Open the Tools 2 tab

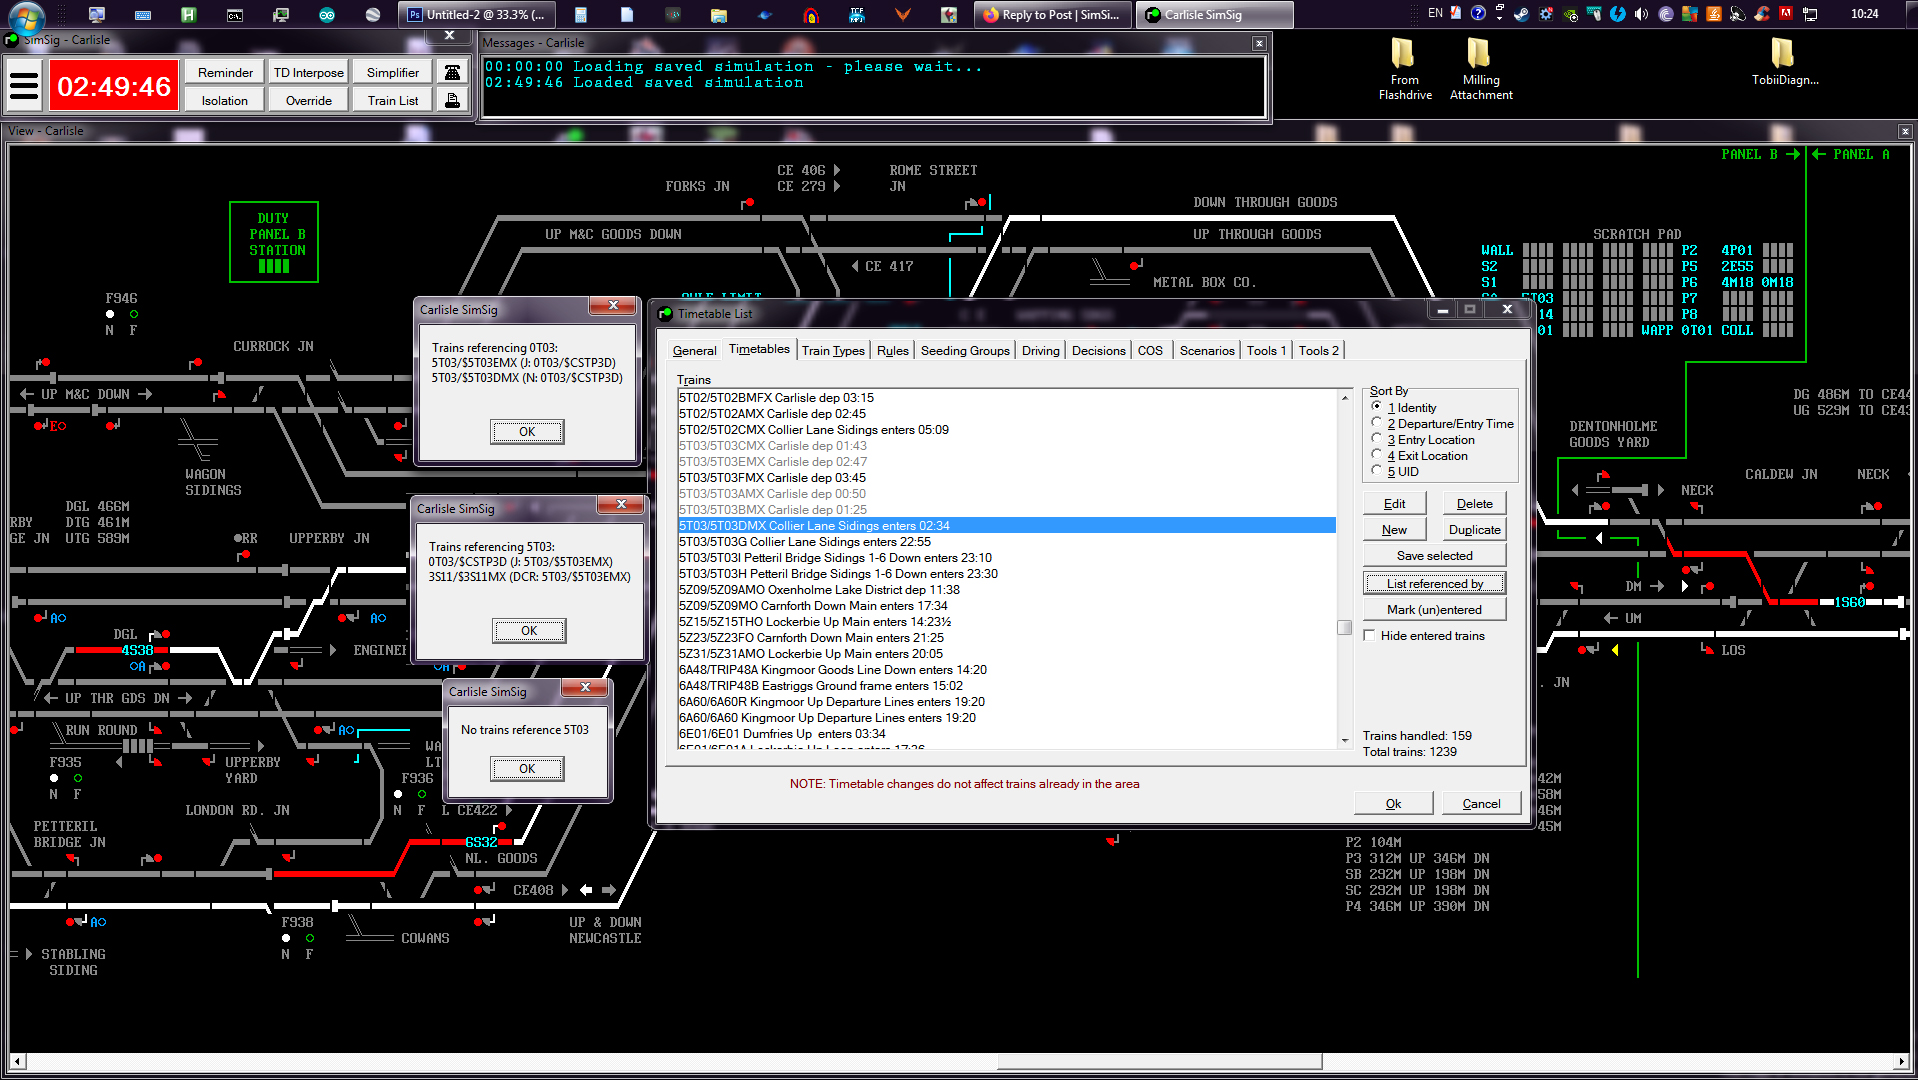[x=1318, y=351]
